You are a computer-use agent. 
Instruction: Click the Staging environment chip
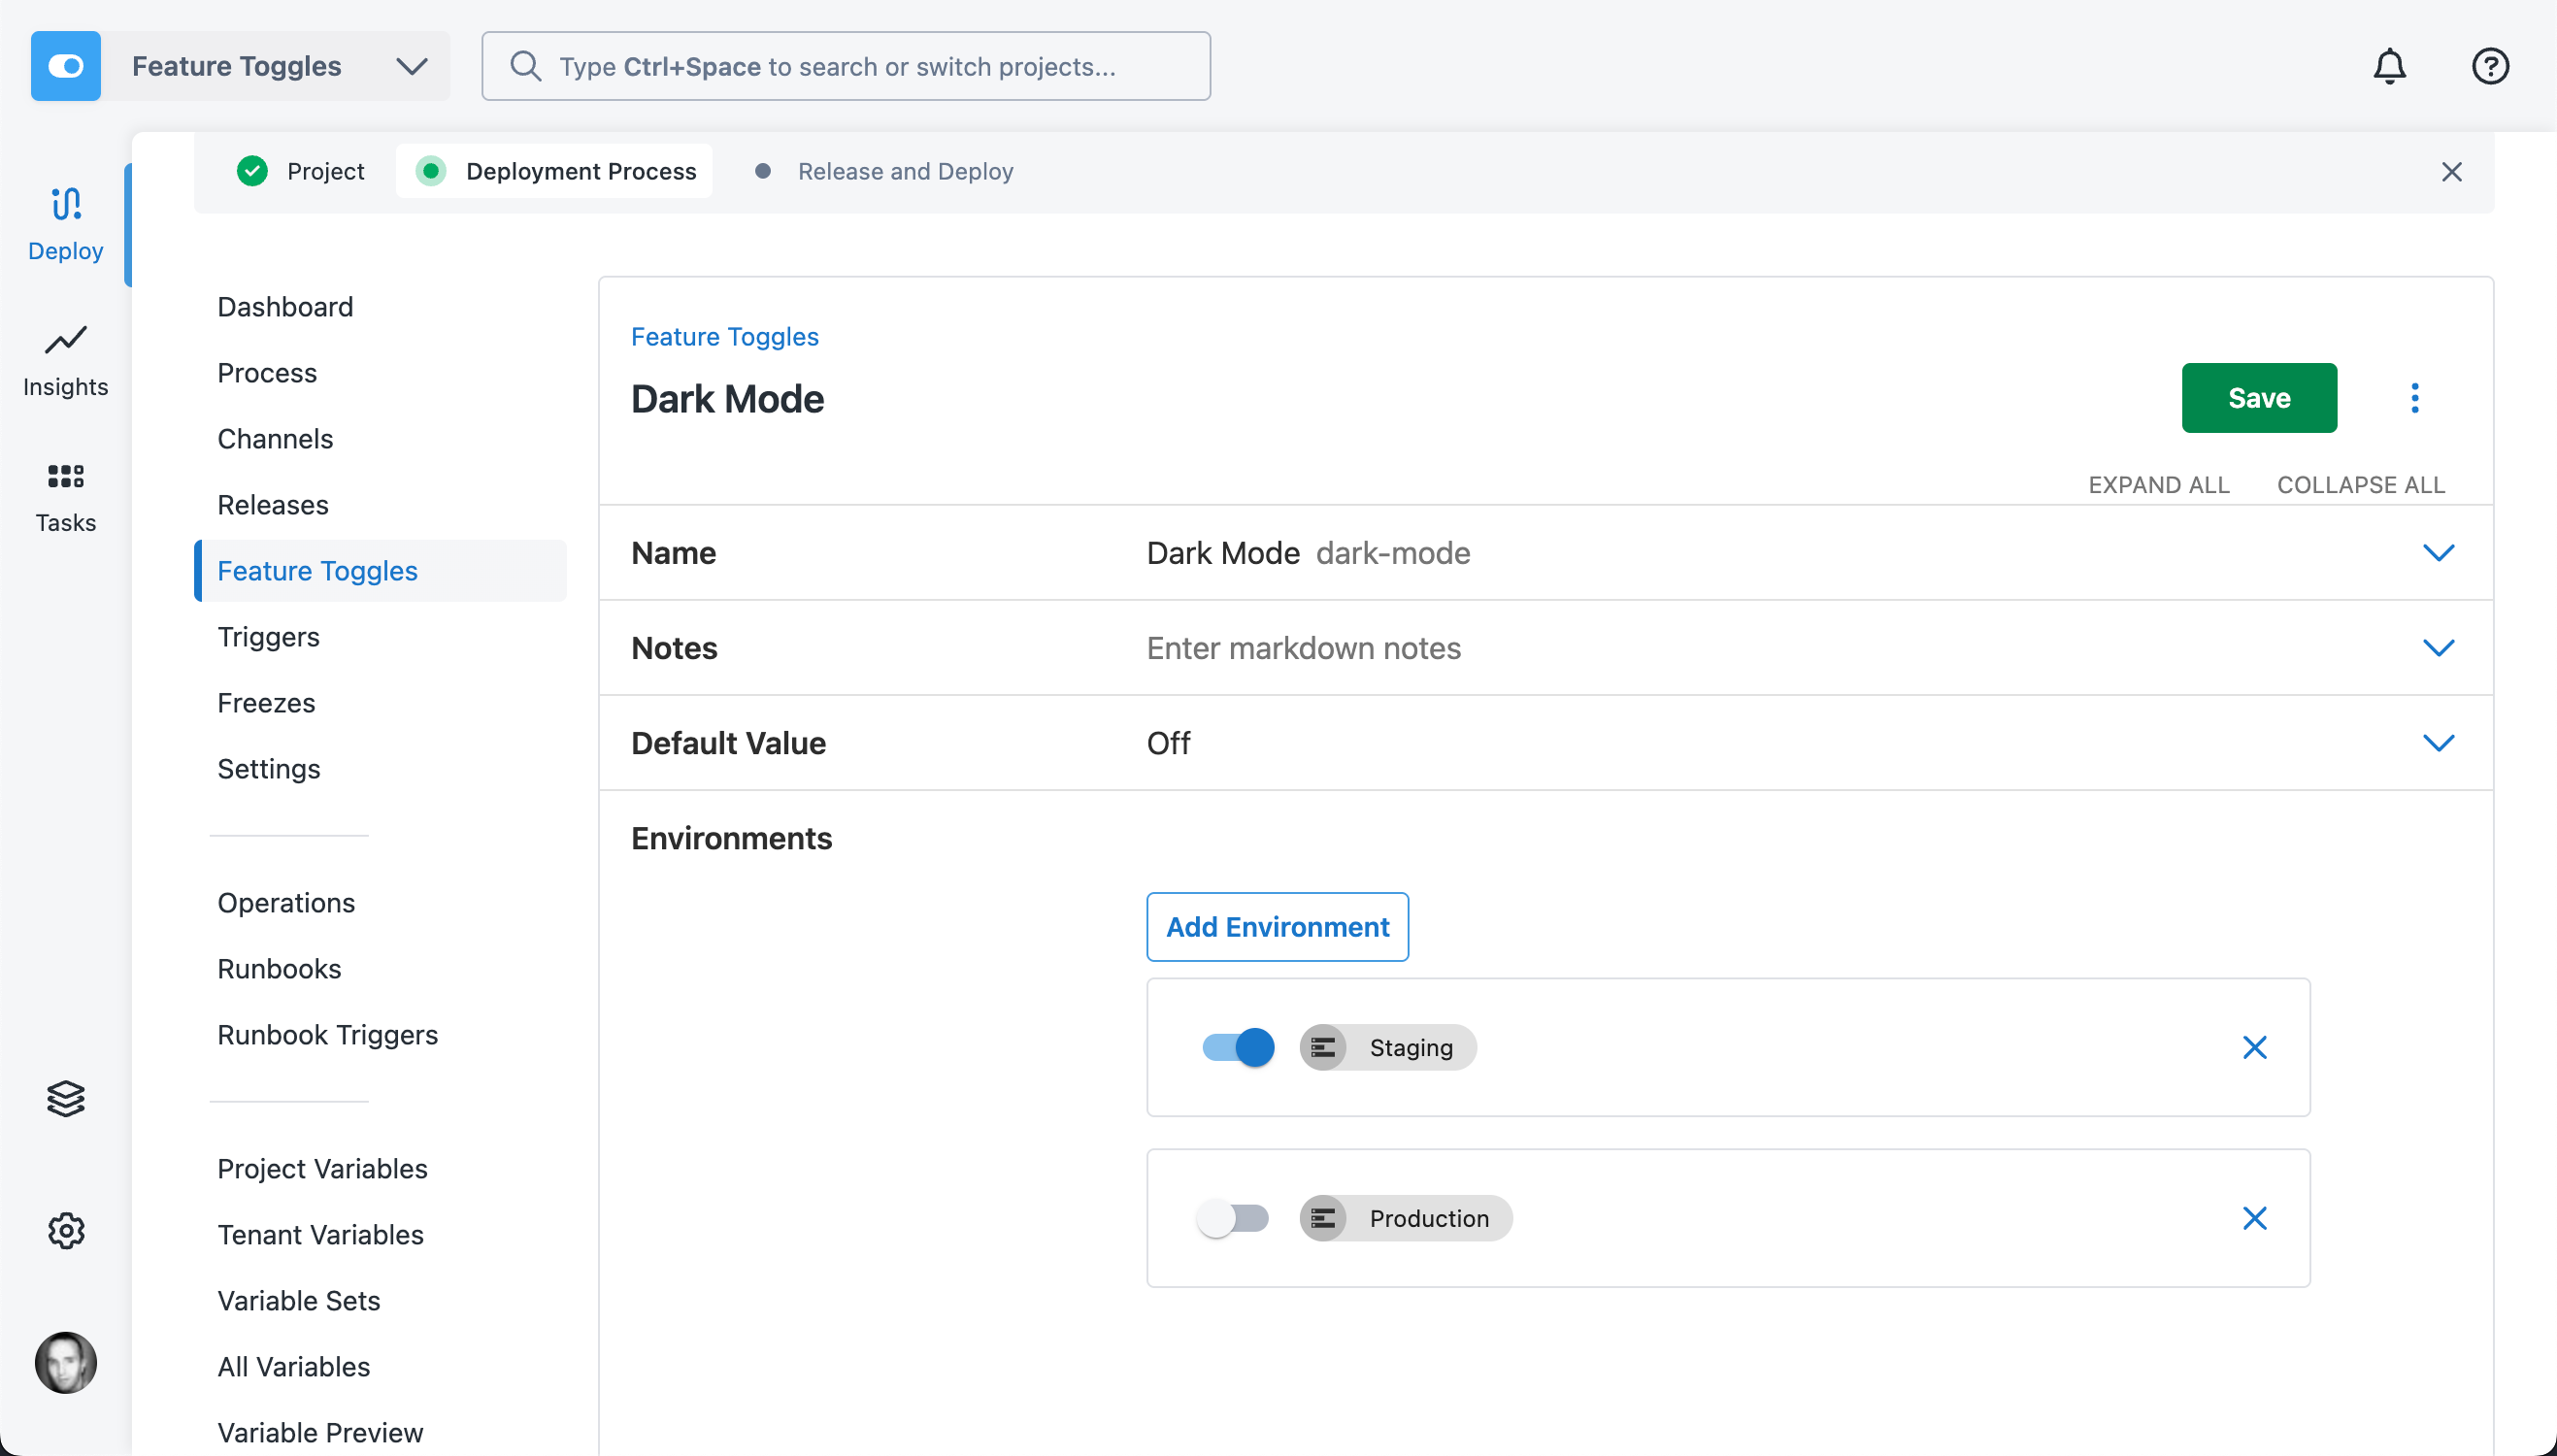pyautogui.click(x=1388, y=1047)
